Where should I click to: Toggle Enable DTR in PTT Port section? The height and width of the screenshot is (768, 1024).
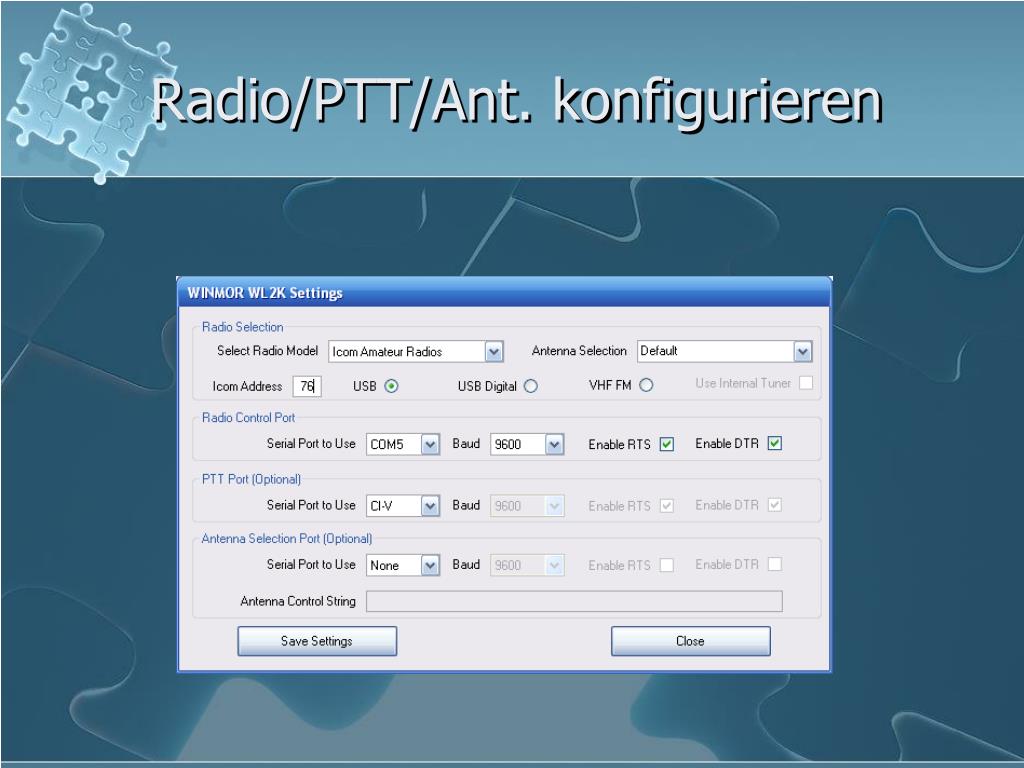point(775,505)
